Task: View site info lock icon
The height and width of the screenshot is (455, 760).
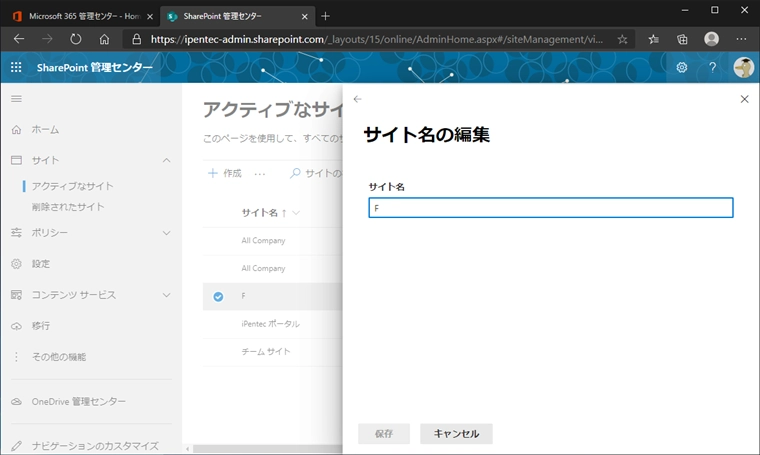Action: coord(137,39)
